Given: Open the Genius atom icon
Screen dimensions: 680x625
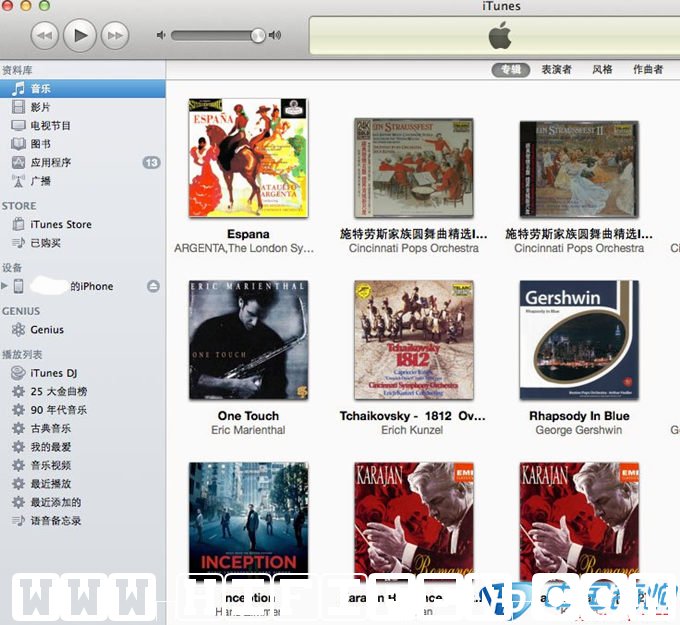Looking at the screenshot, I should pos(18,330).
